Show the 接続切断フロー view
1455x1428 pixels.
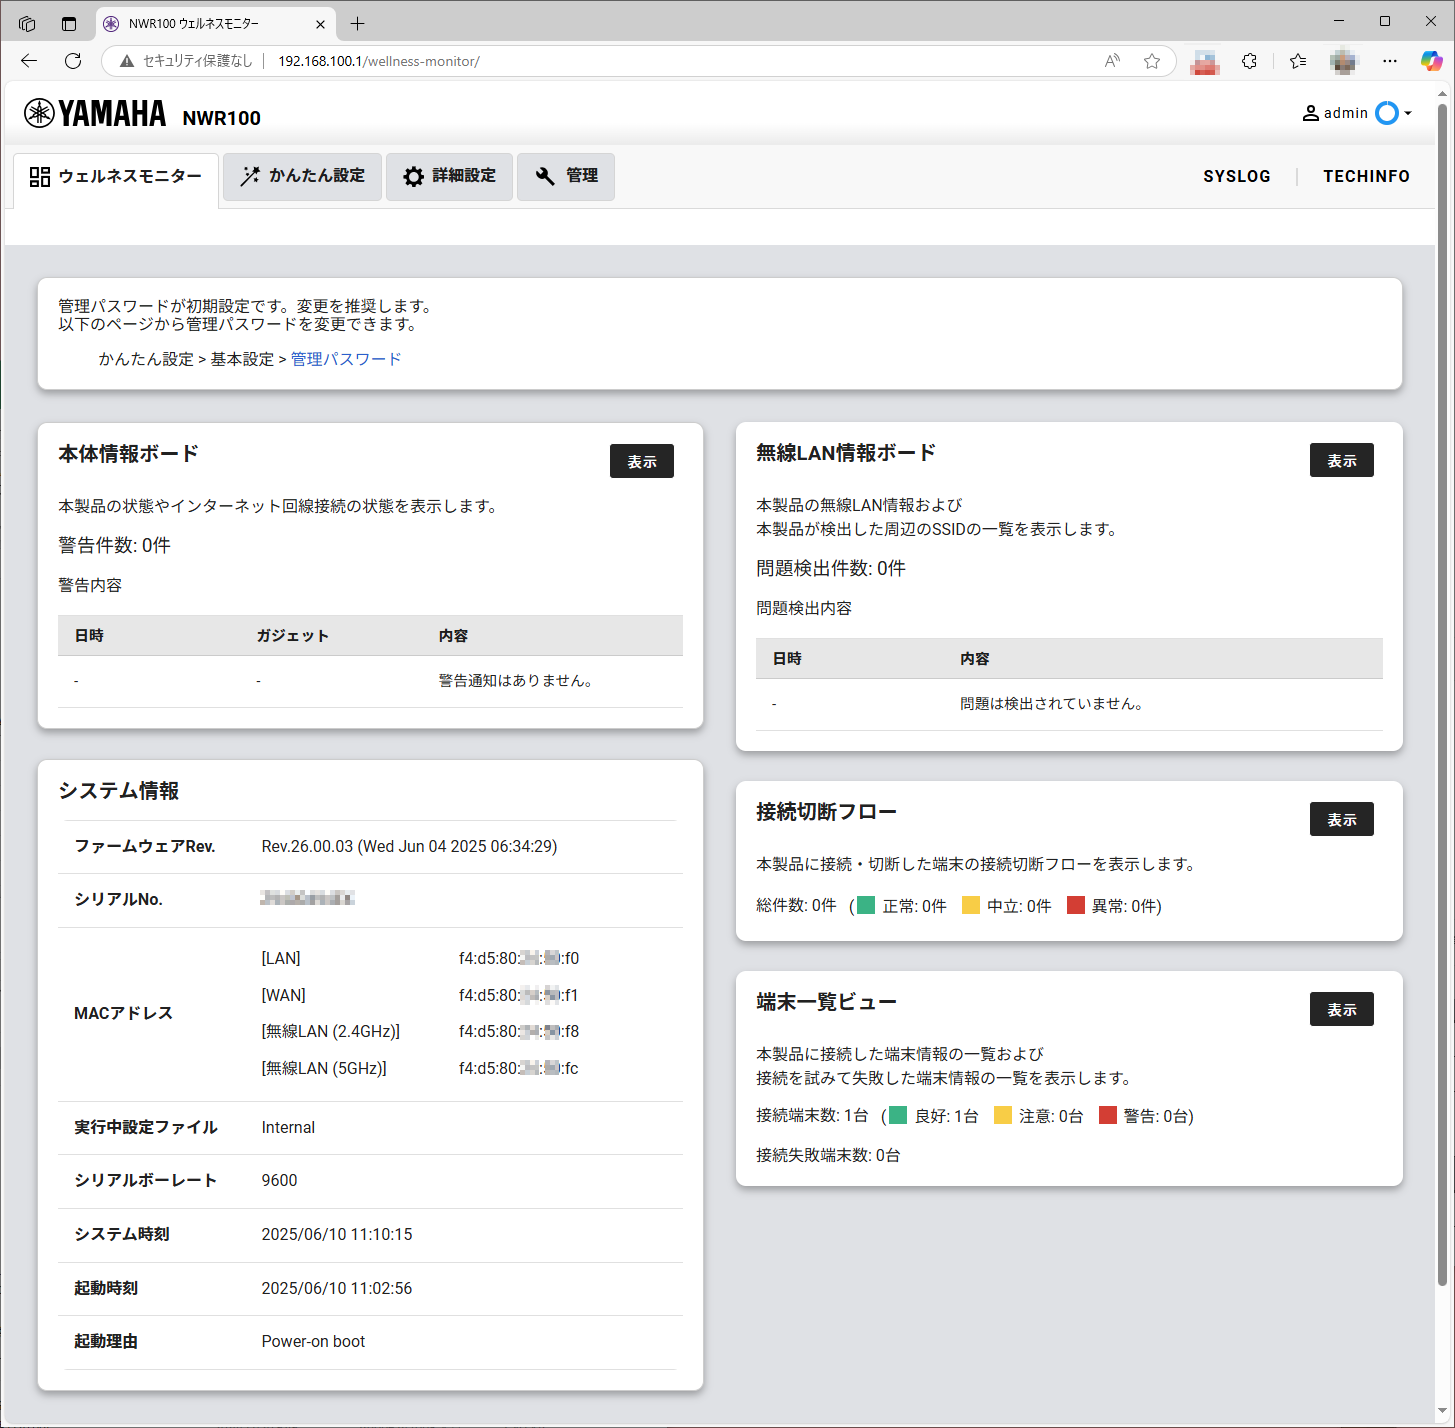1341,819
